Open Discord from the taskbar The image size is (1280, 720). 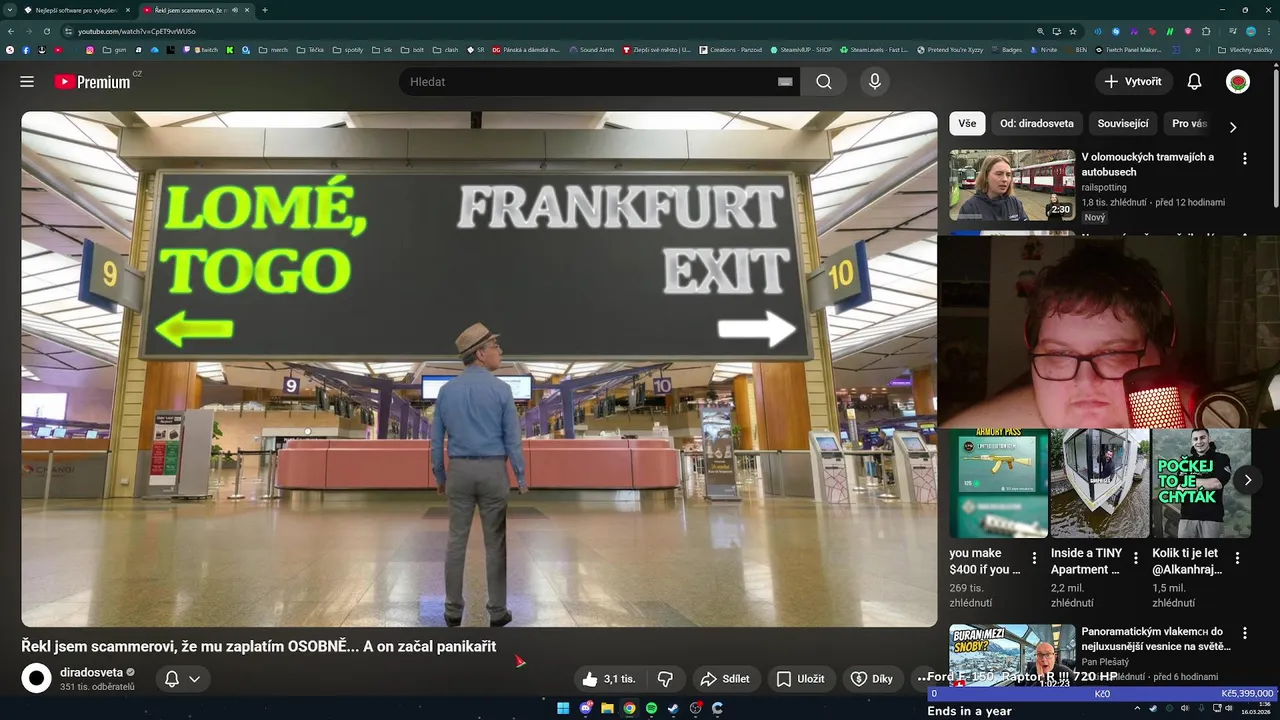tap(585, 708)
